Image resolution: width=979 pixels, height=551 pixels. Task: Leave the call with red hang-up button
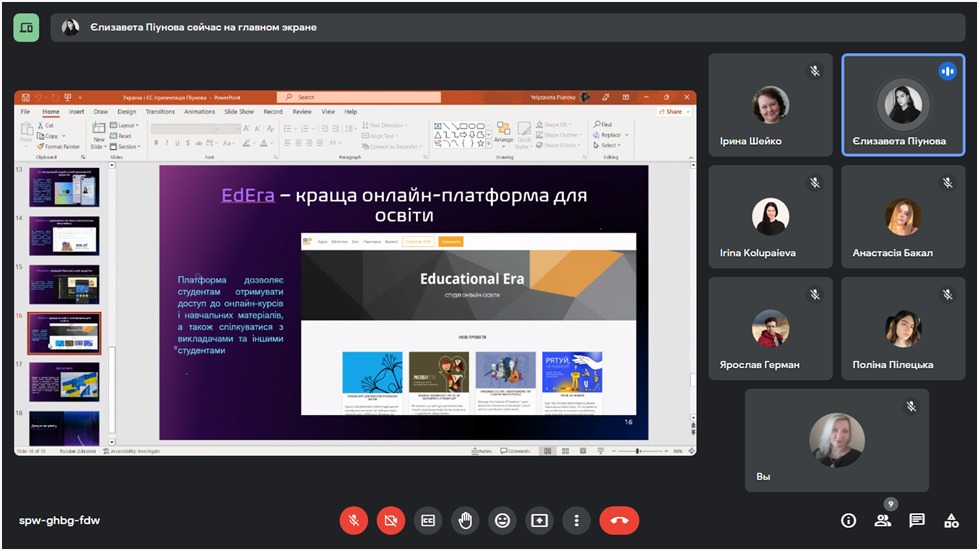point(619,520)
